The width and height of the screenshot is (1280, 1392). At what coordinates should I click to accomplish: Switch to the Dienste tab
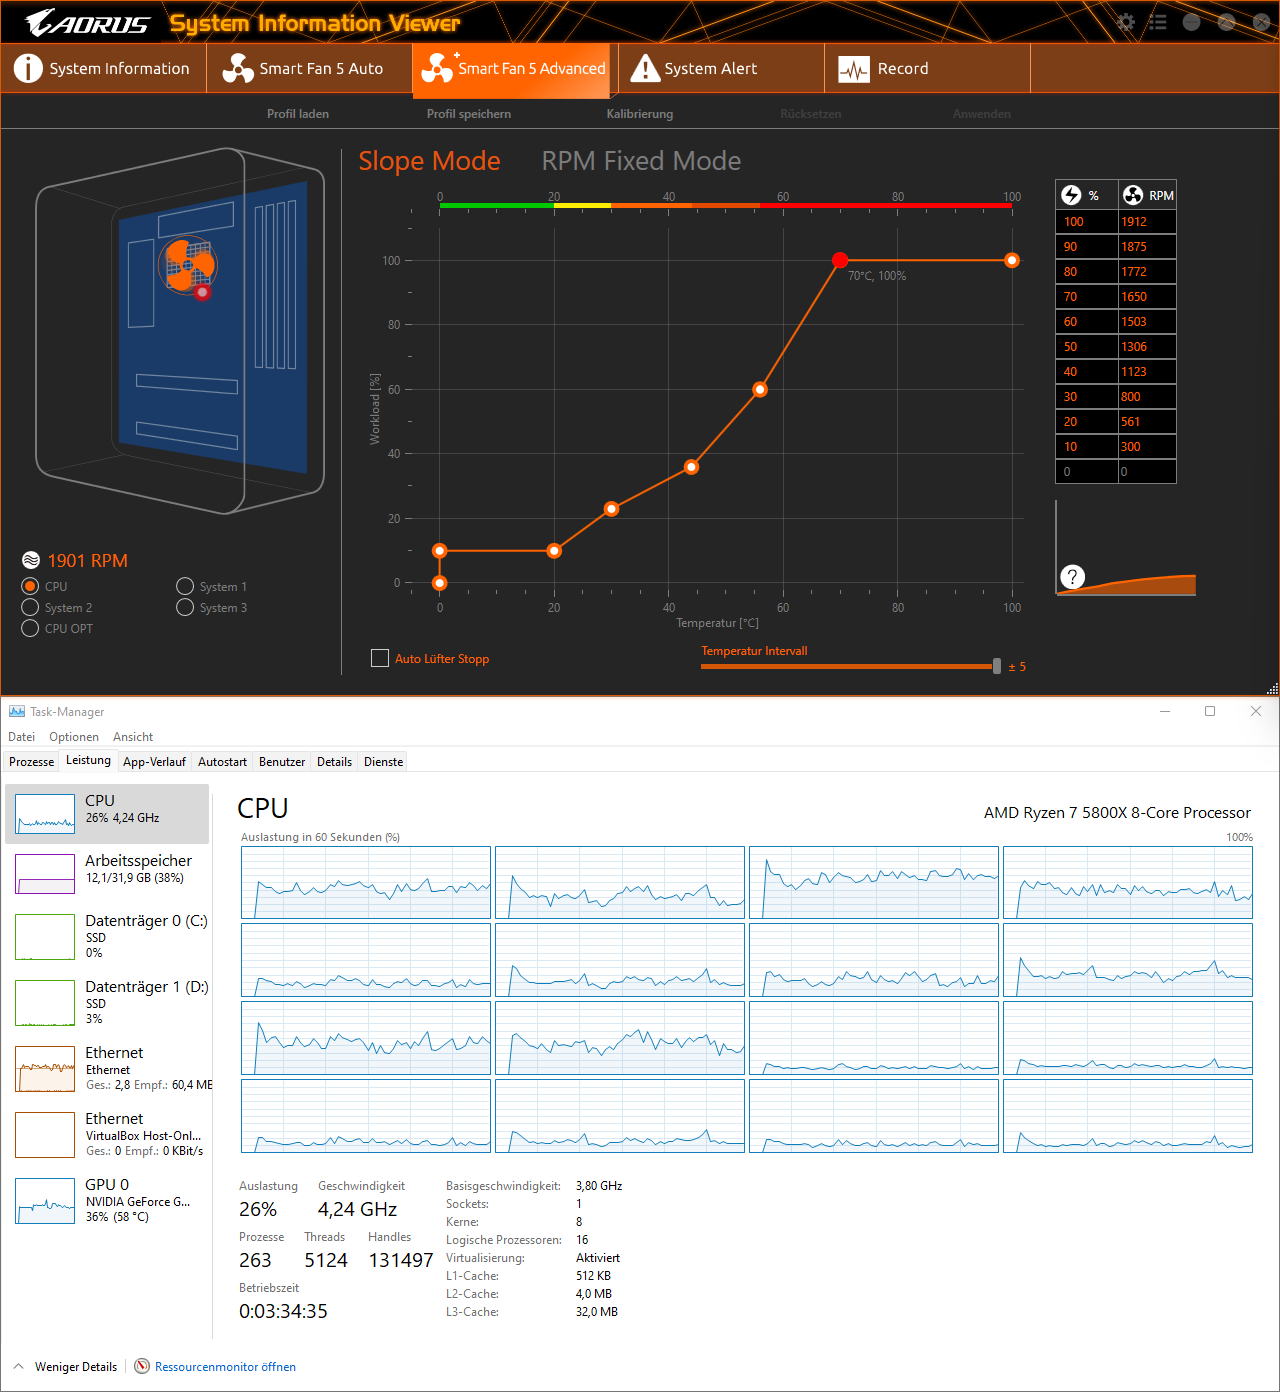(x=383, y=762)
